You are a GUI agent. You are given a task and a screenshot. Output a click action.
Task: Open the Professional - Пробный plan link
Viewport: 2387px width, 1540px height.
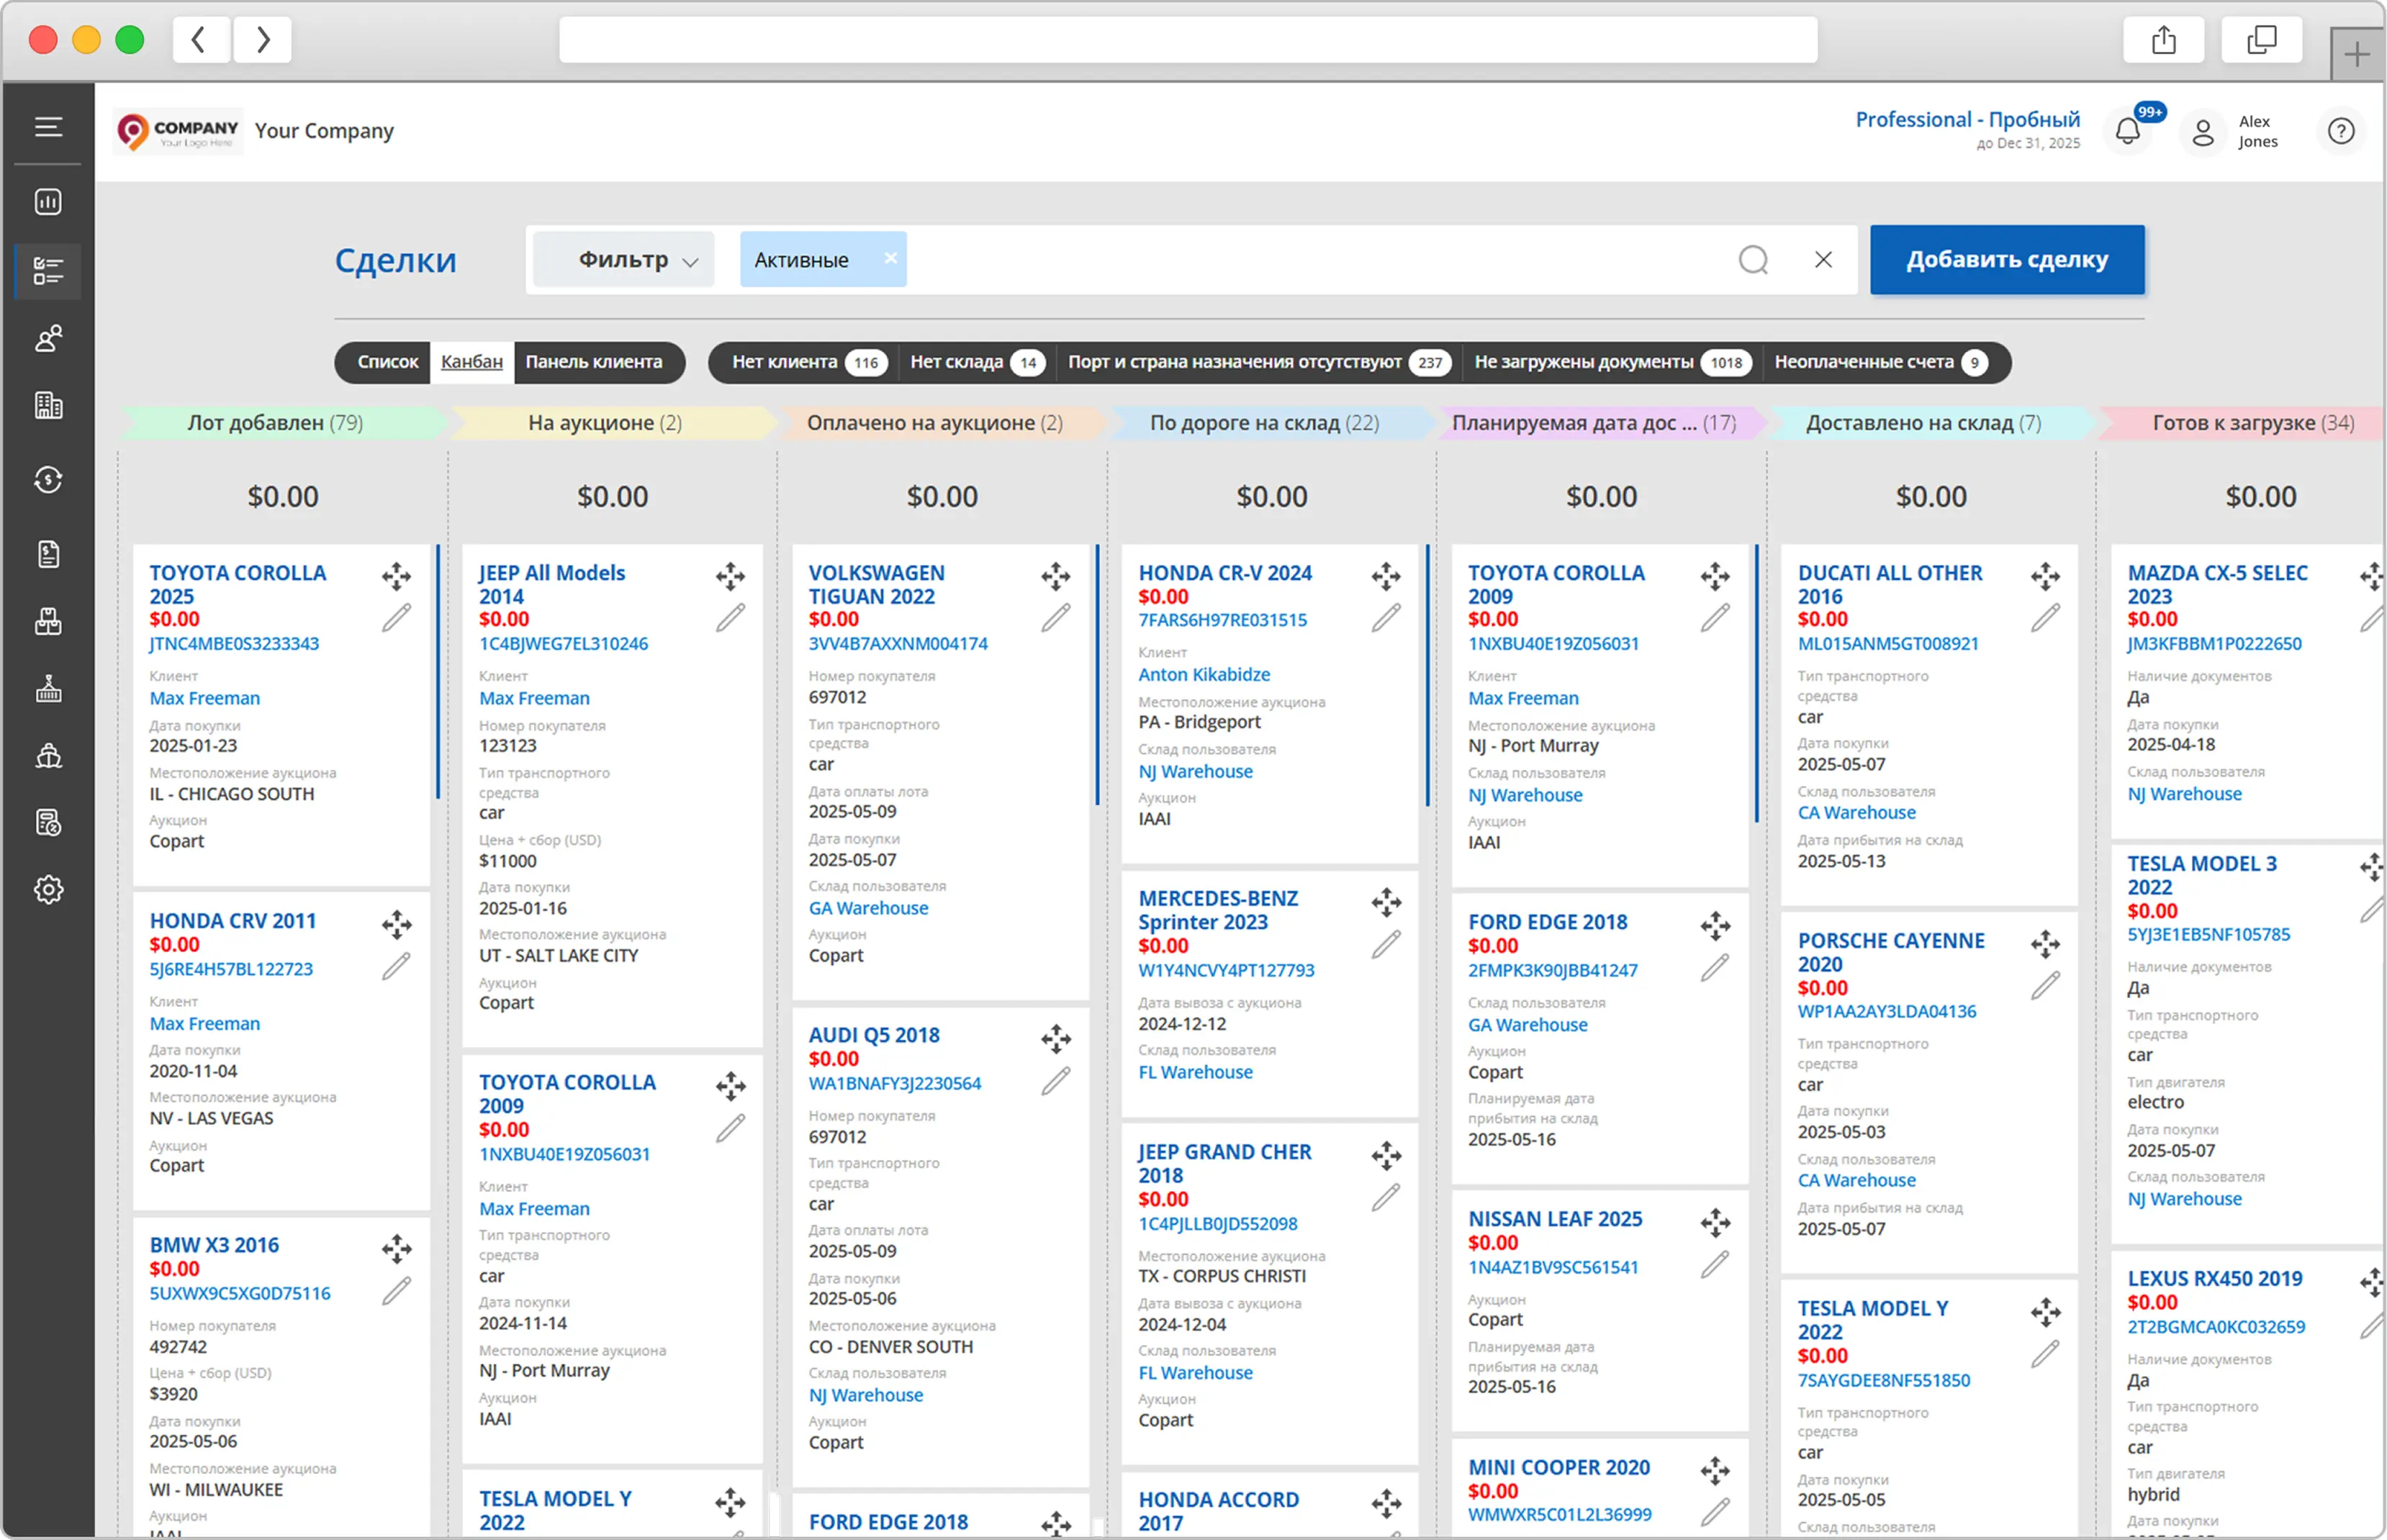(x=1967, y=120)
